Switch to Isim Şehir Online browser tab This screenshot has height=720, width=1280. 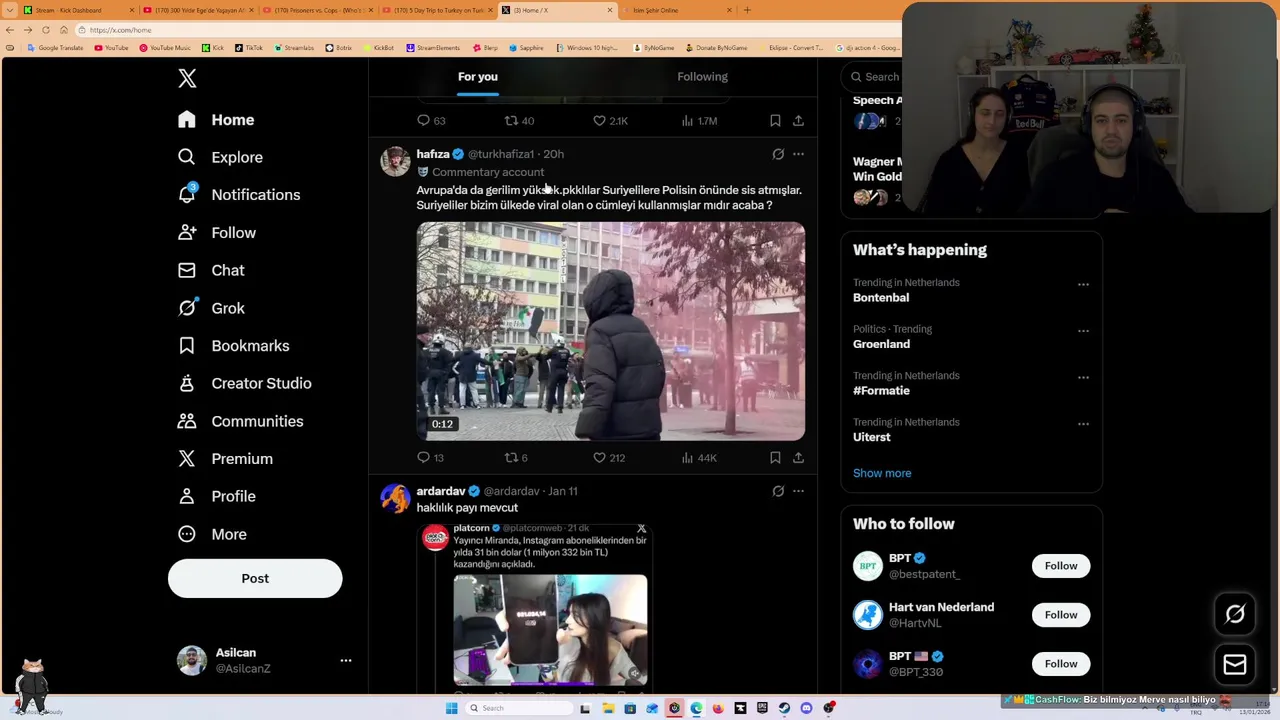[676, 10]
